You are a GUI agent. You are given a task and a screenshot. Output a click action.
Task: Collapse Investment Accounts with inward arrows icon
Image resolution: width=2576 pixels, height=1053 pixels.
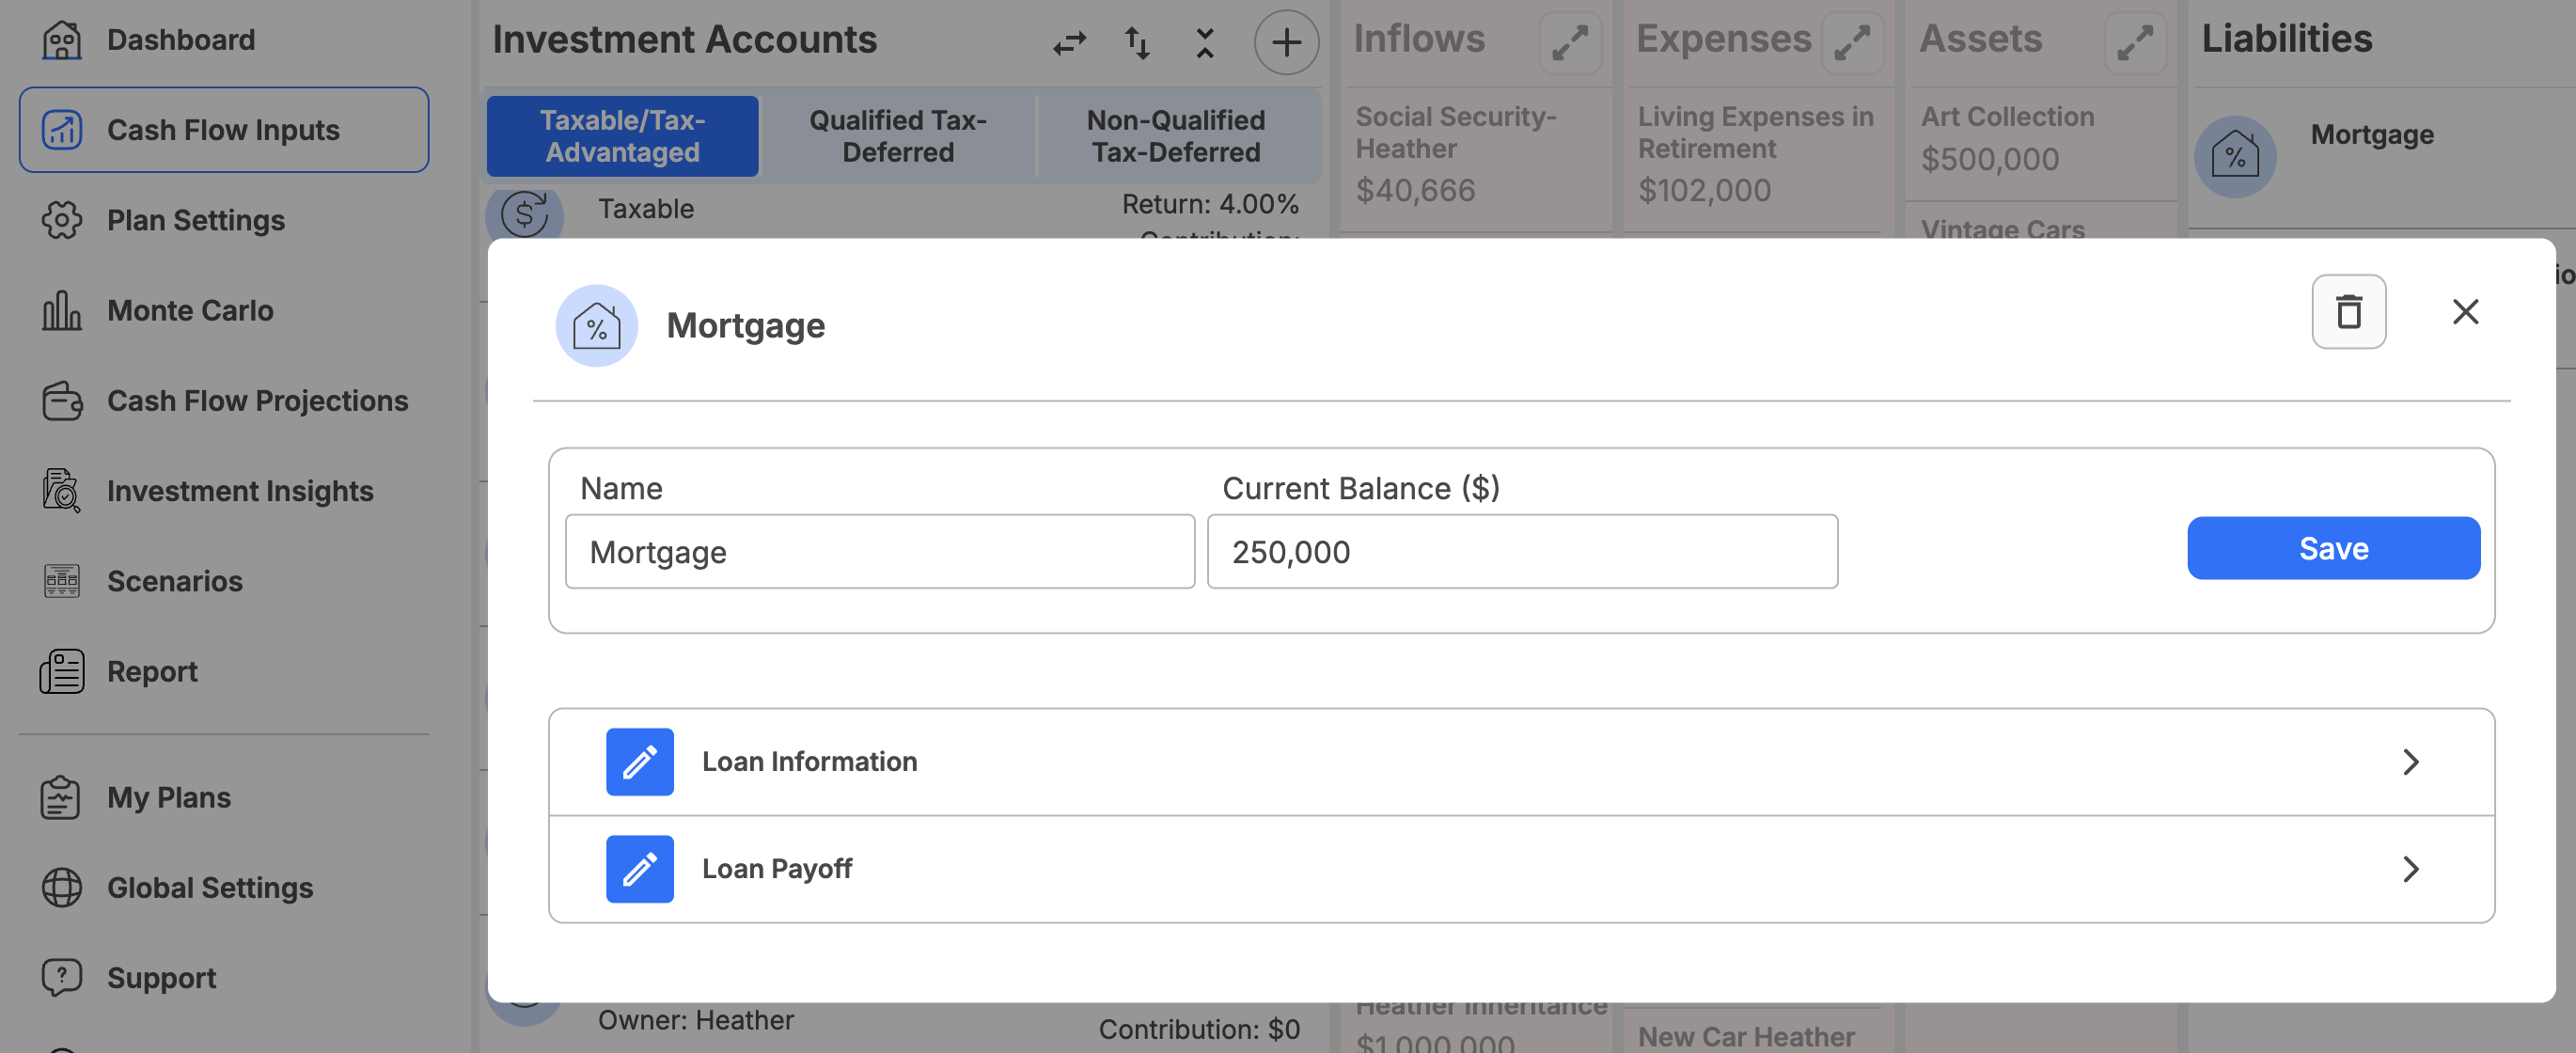tap(1204, 42)
